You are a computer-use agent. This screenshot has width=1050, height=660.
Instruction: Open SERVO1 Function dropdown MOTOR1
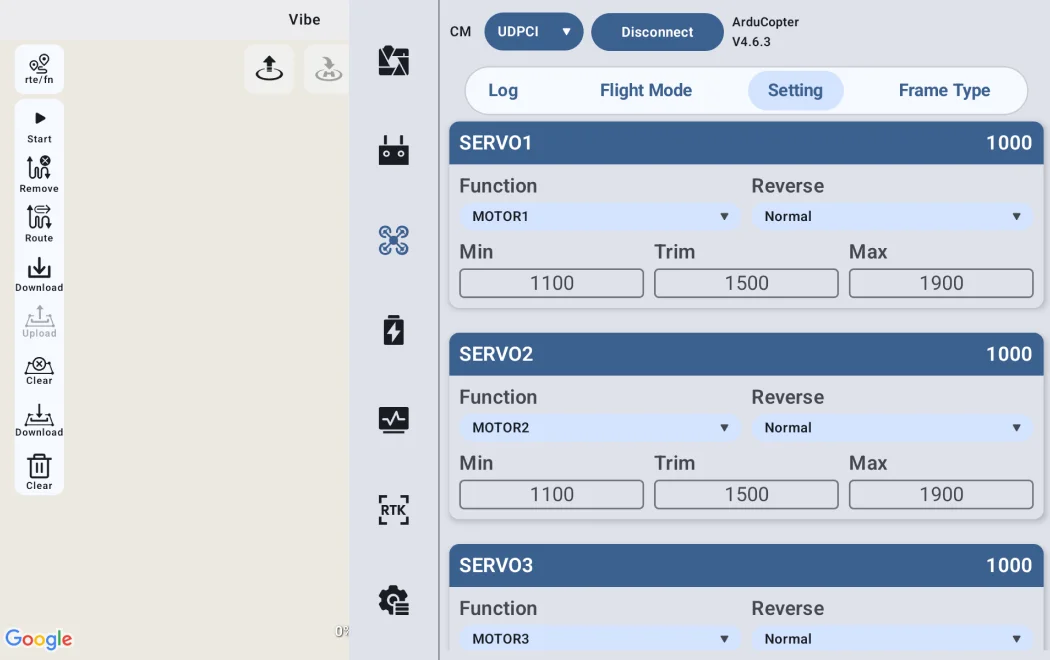600,216
